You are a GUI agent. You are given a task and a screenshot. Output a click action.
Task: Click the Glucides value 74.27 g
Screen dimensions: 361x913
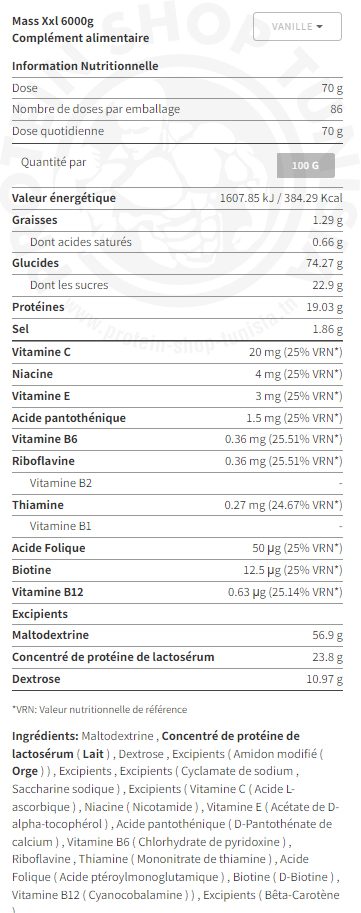click(x=324, y=263)
